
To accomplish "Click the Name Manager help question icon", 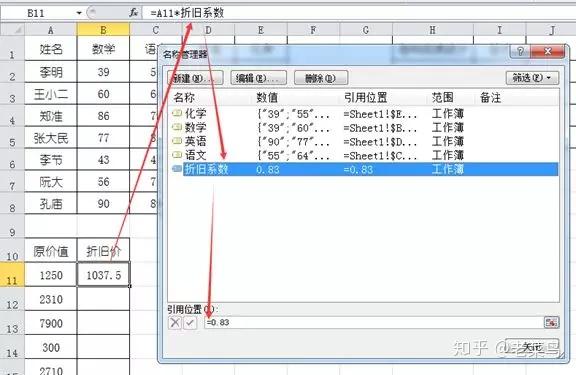I will tap(519, 51).
